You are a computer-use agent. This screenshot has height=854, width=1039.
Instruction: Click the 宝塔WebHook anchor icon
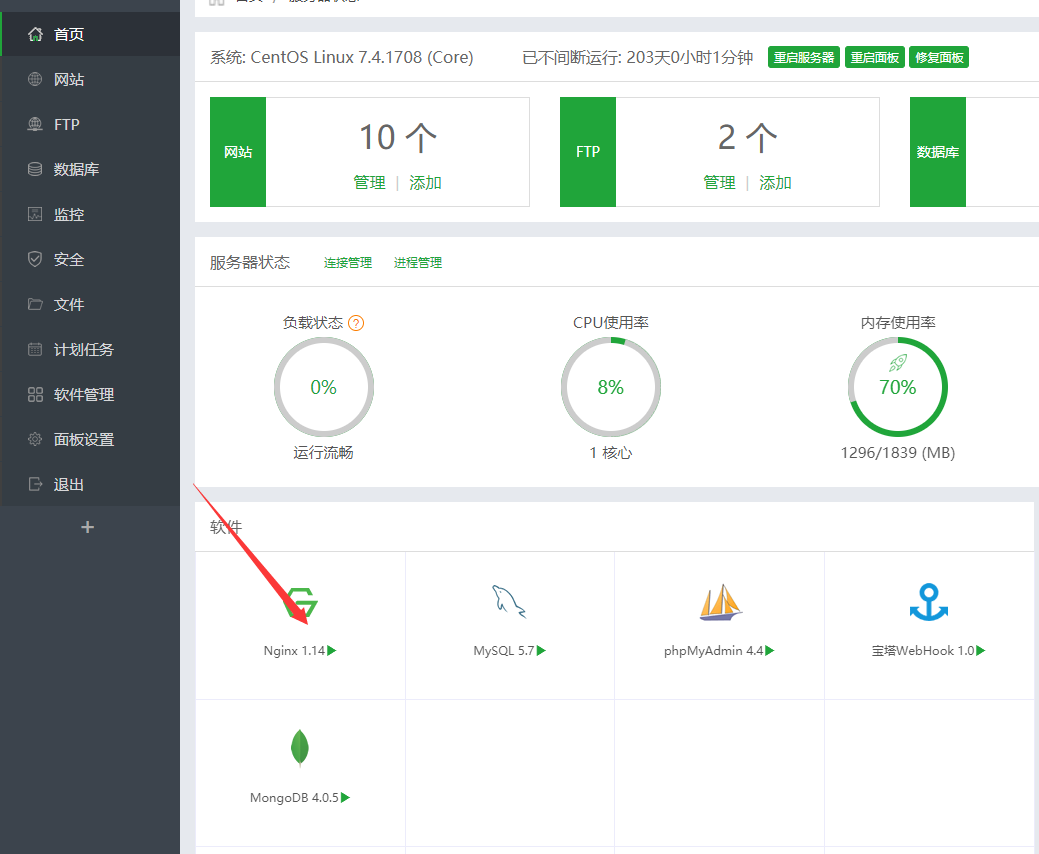[x=929, y=602]
